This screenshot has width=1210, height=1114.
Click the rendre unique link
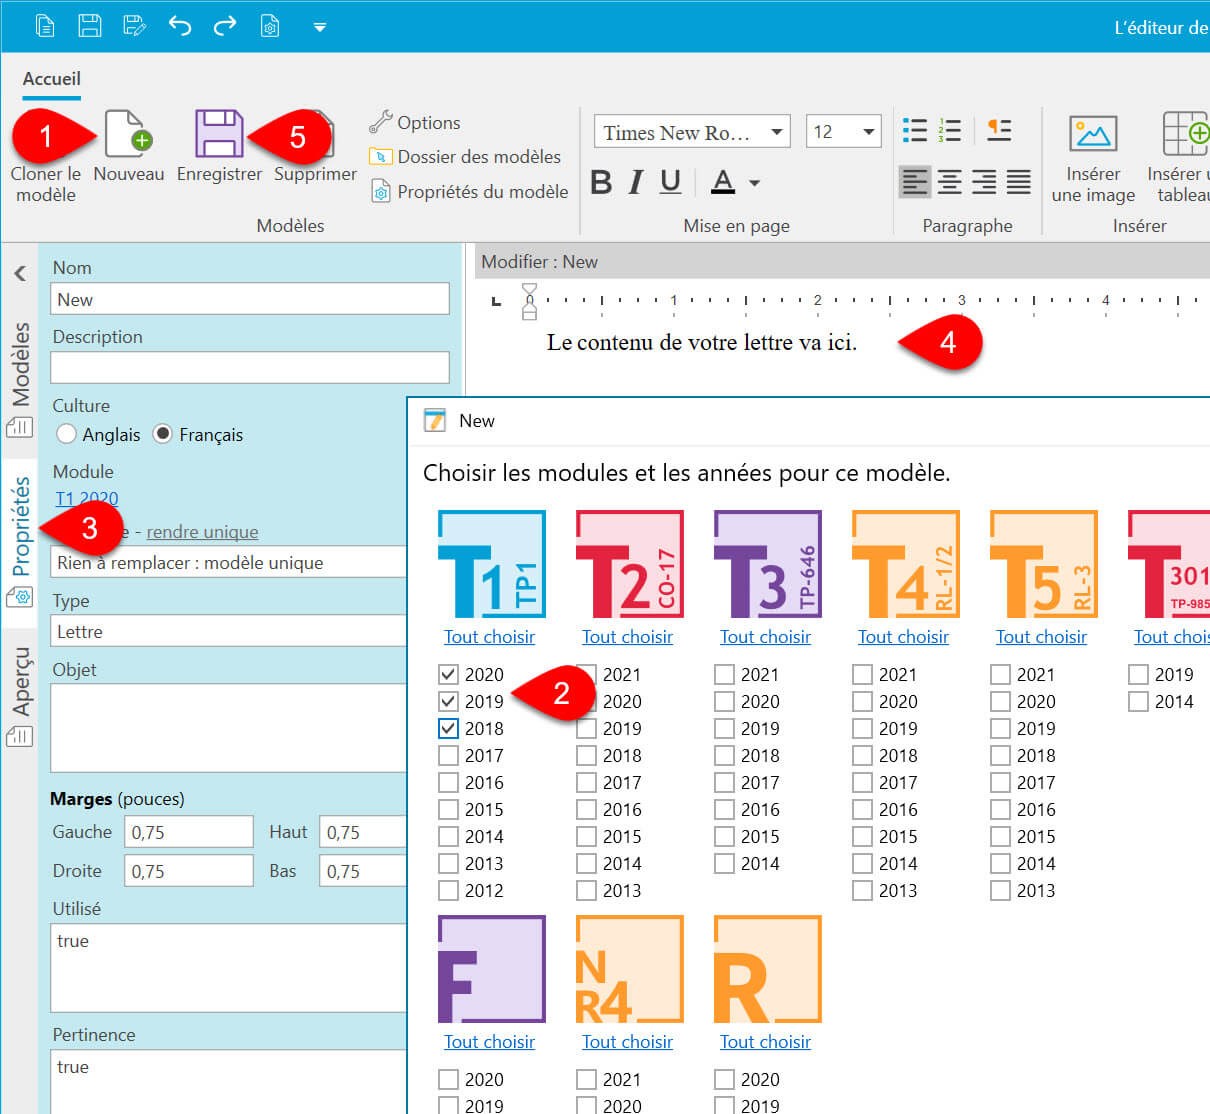(202, 531)
